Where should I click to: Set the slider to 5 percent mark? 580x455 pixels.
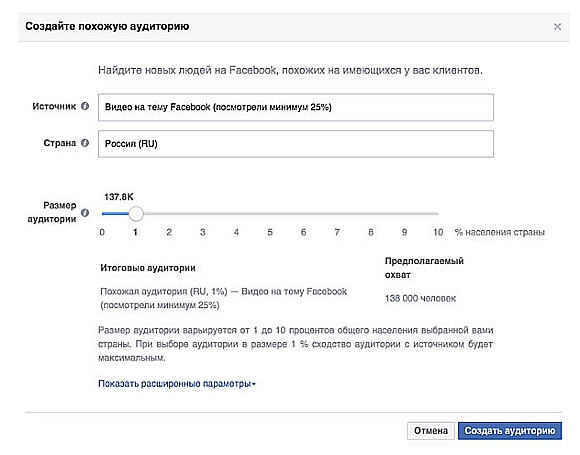click(x=270, y=213)
